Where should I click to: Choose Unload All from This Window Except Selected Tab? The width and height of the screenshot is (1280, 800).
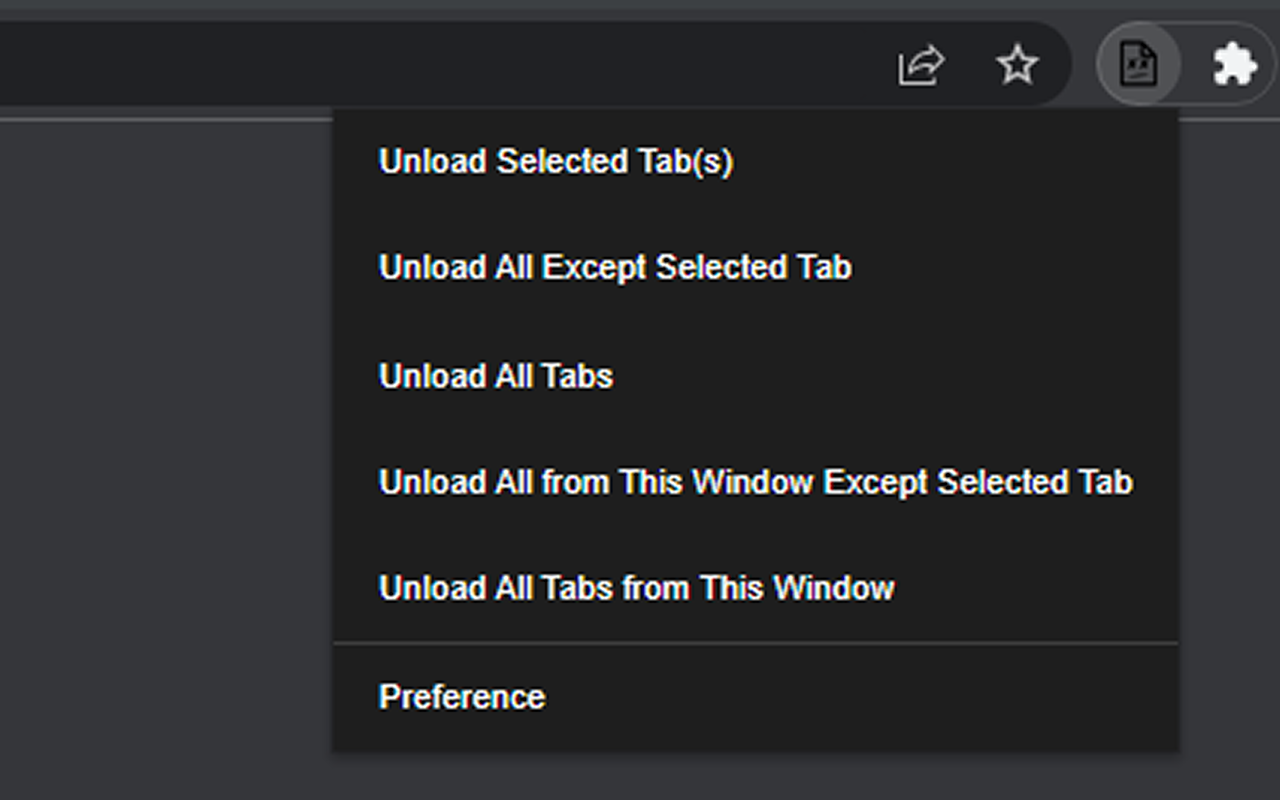(x=755, y=482)
